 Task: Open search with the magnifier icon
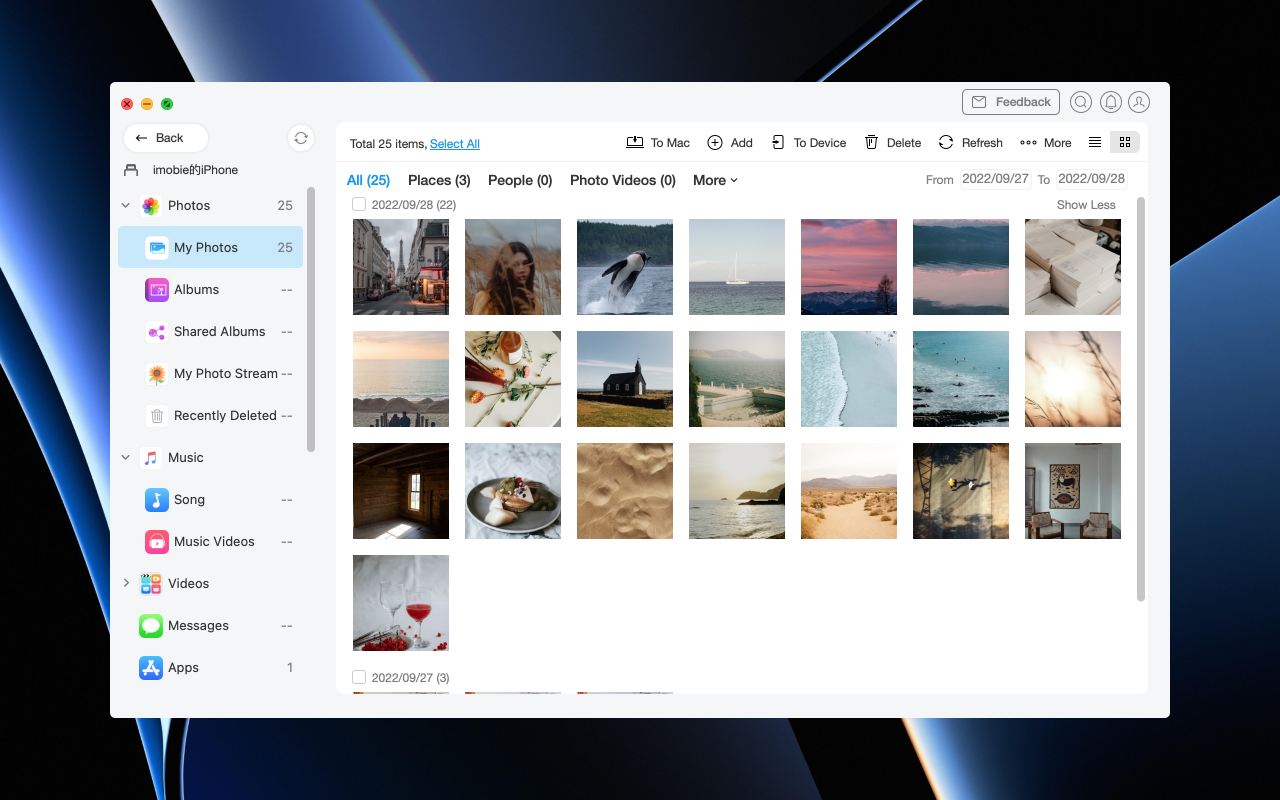click(1081, 101)
